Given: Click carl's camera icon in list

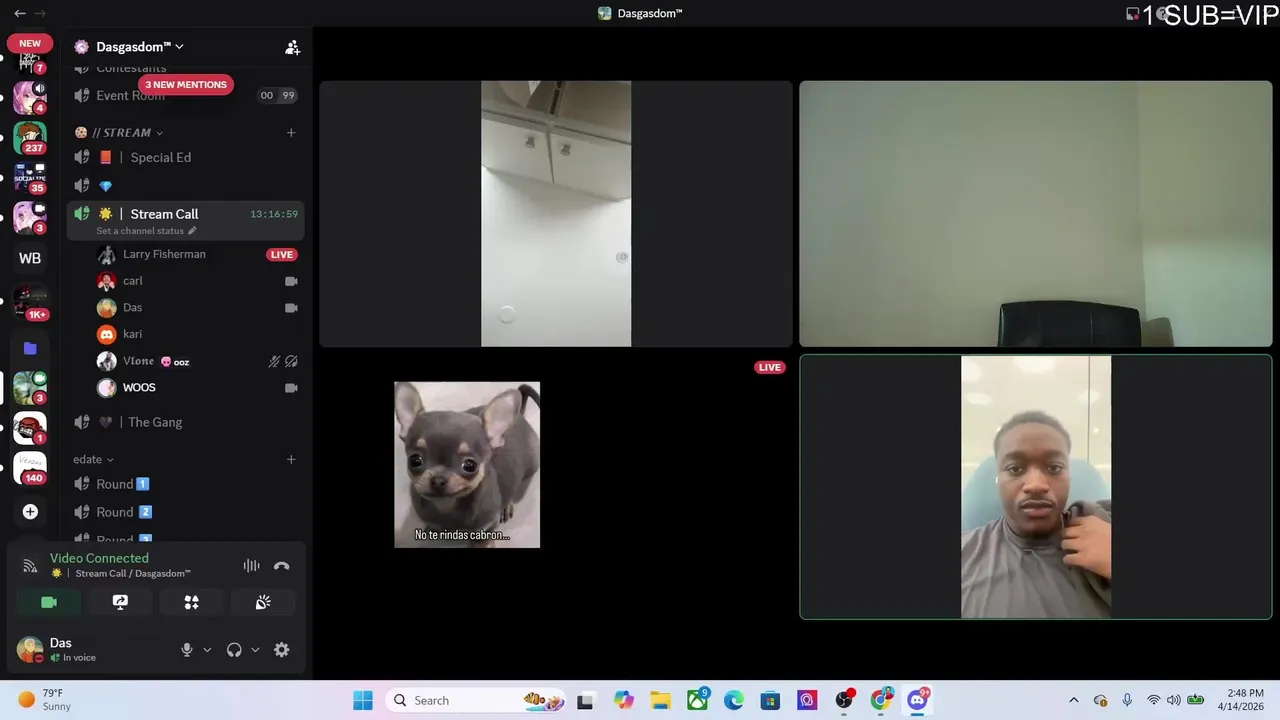Looking at the screenshot, I should point(291,281).
